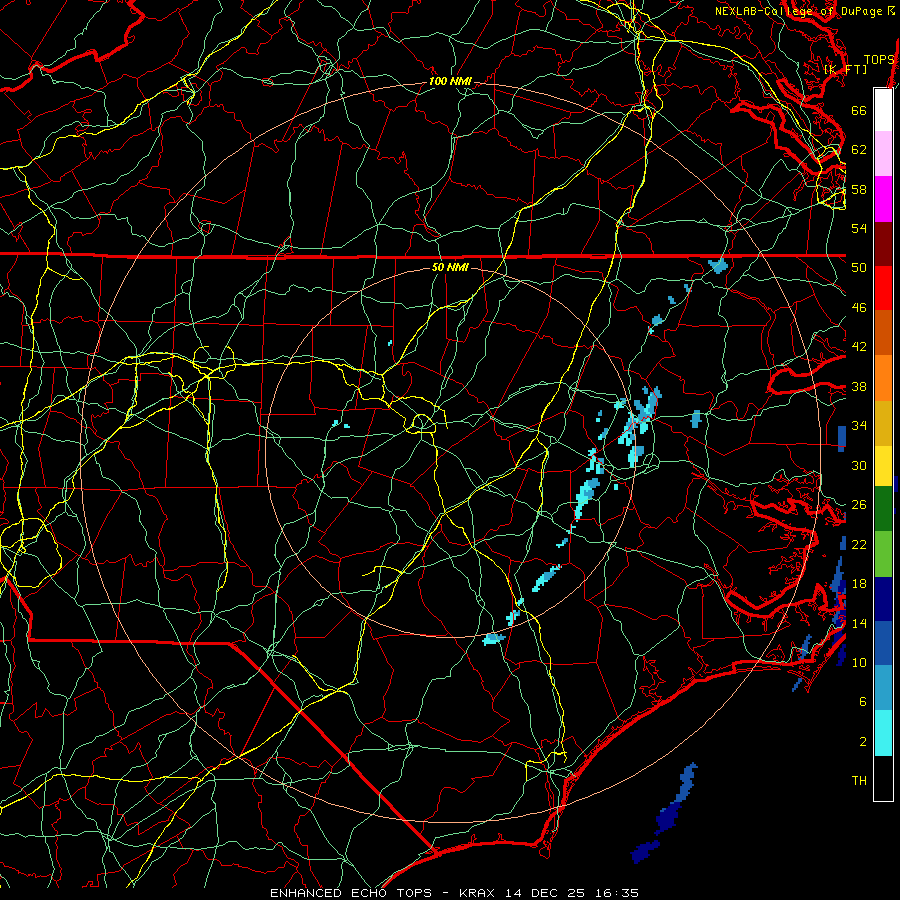Click the 58 legend value
This screenshot has height=900, width=900.
pos(859,189)
